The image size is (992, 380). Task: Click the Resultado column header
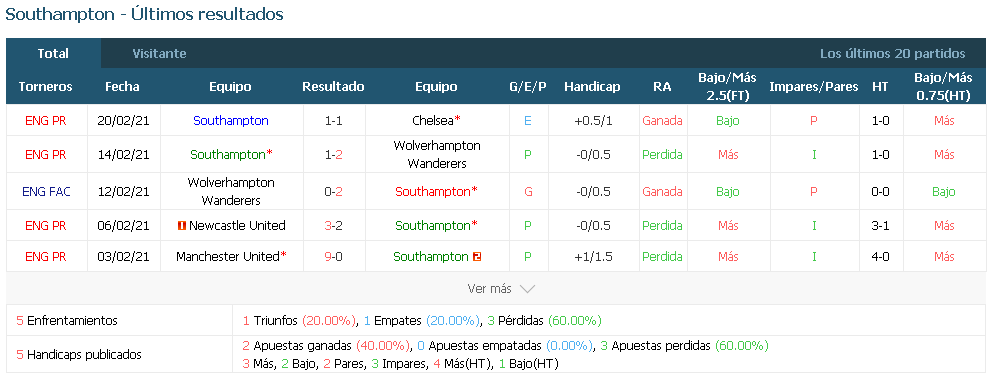(x=333, y=87)
